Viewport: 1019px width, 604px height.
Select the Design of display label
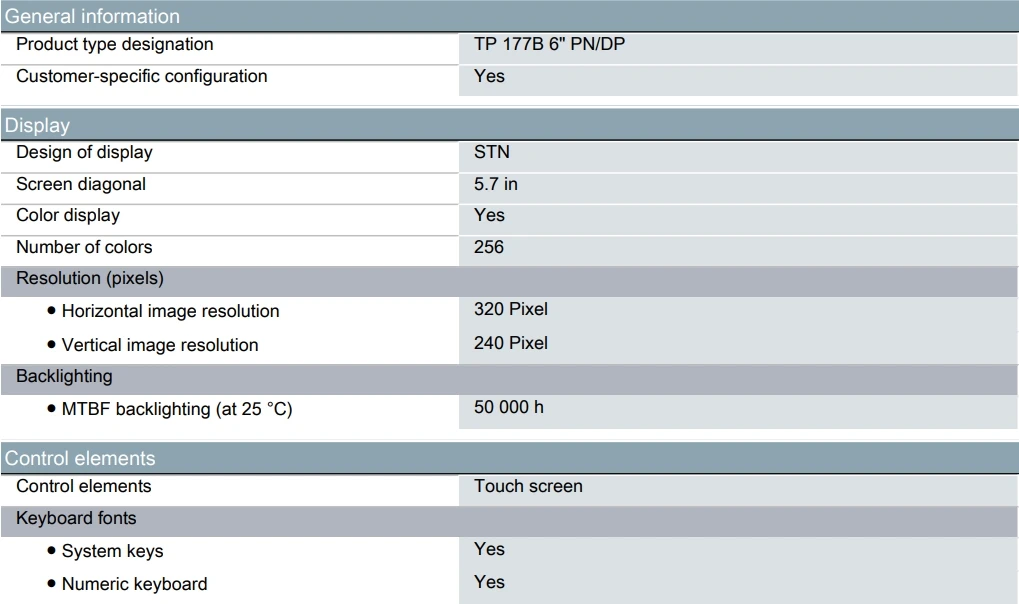point(84,152)
